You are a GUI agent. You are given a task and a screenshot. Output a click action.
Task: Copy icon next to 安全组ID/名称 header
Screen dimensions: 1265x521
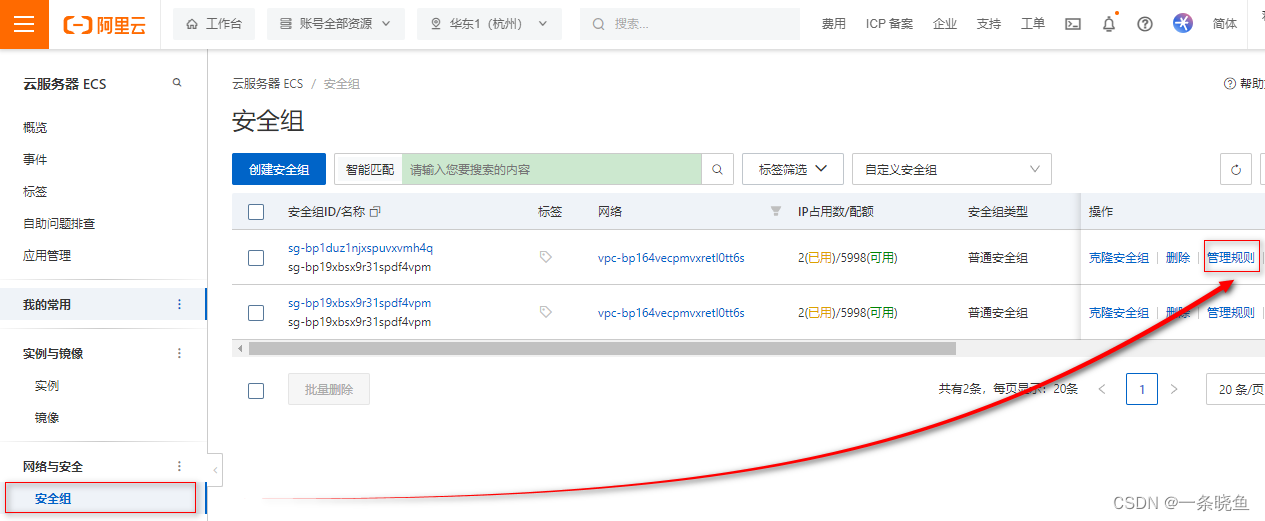[375, 212]
